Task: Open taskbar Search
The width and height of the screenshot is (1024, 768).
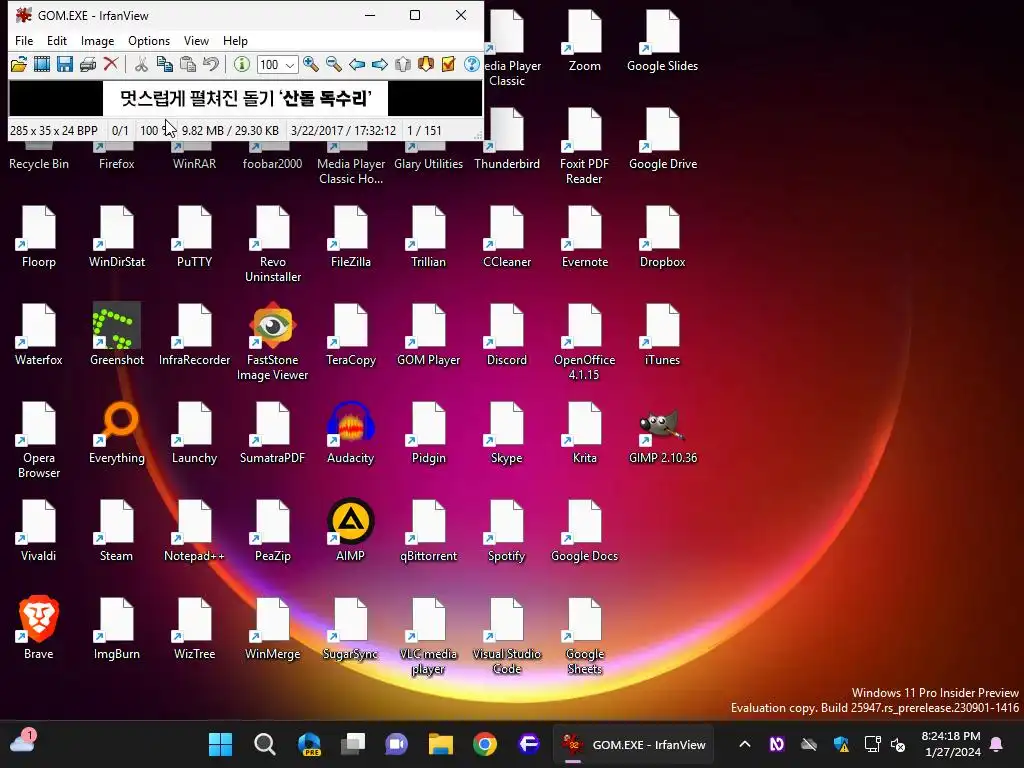Action: (264, 744)
